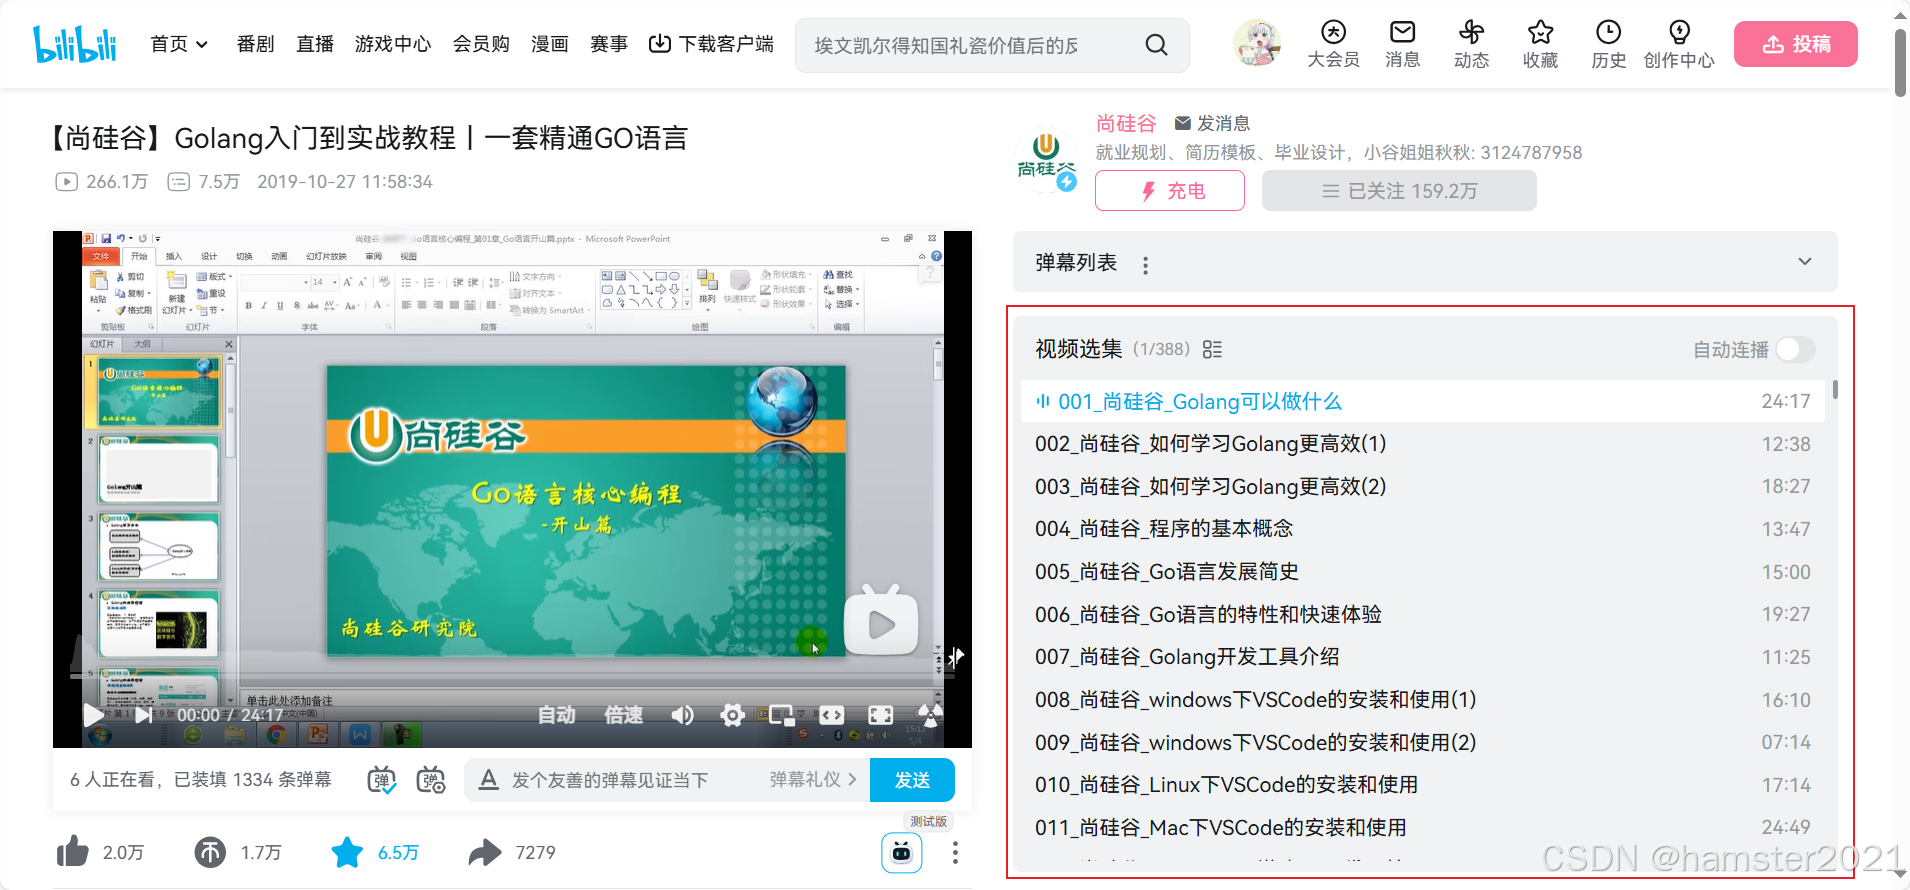Go to 番剧 section

(x=255, y=44)
